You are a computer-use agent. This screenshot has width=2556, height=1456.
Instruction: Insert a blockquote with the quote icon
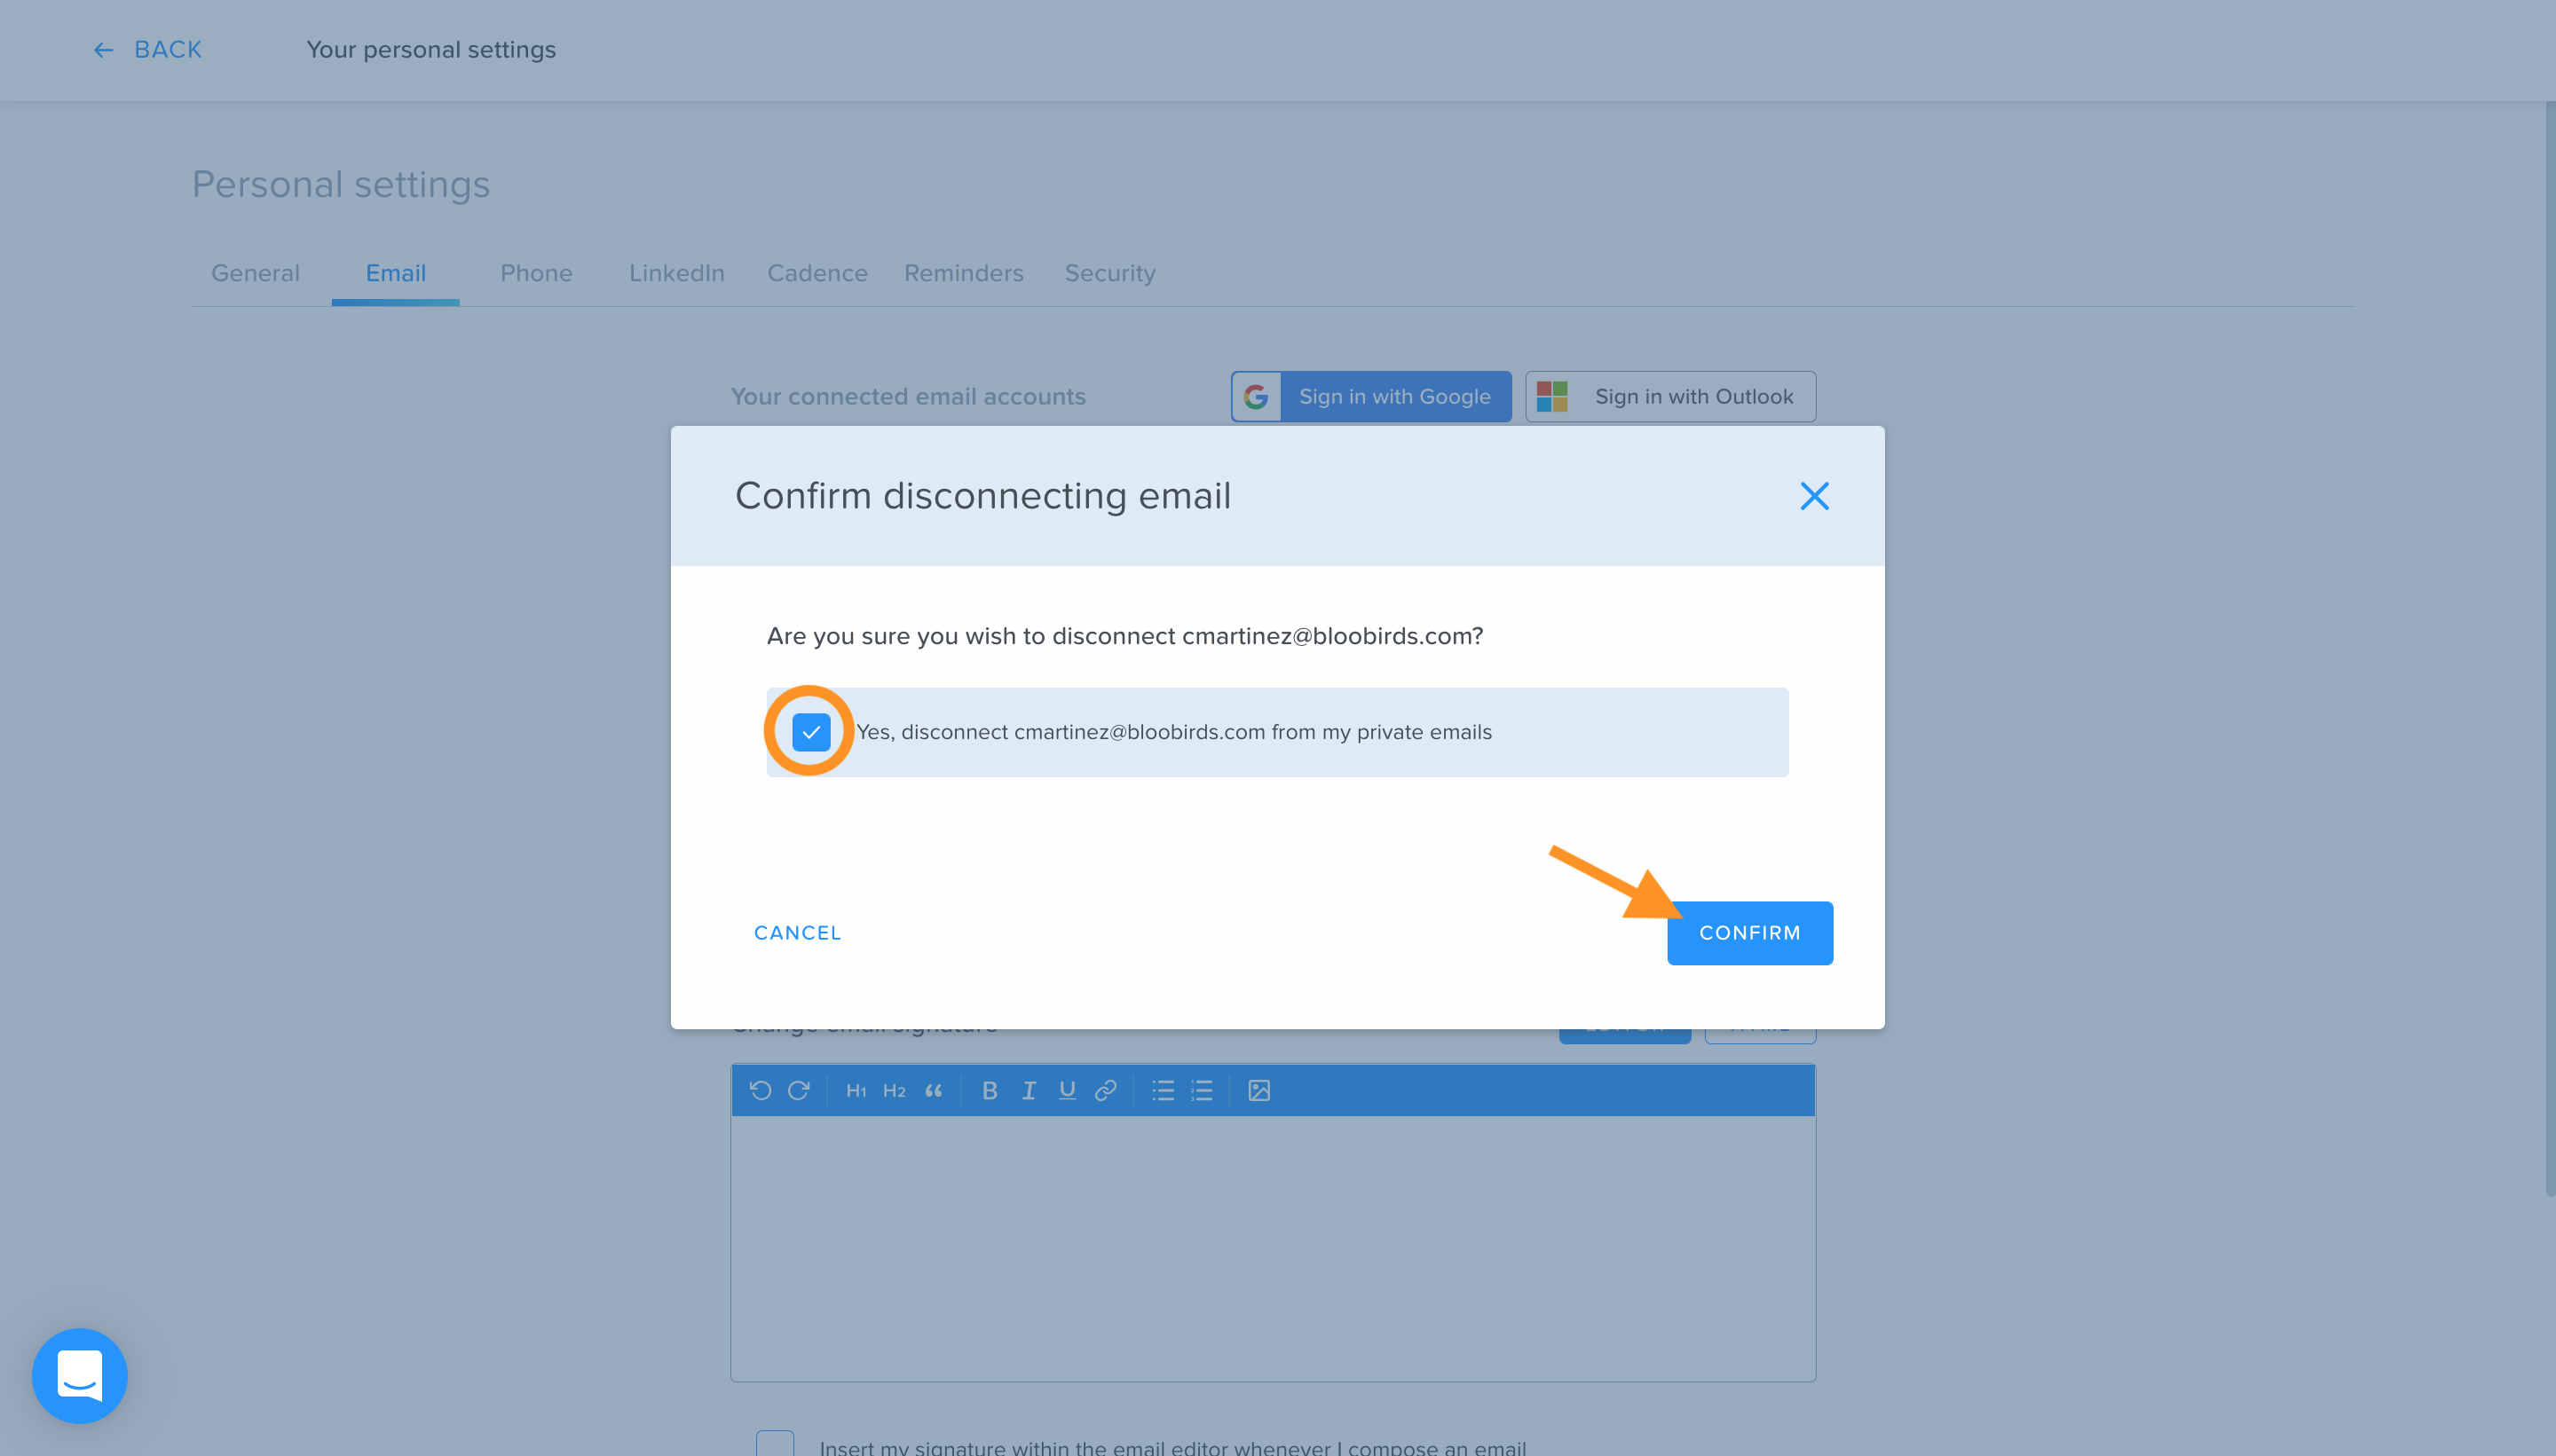[933, 1091]
